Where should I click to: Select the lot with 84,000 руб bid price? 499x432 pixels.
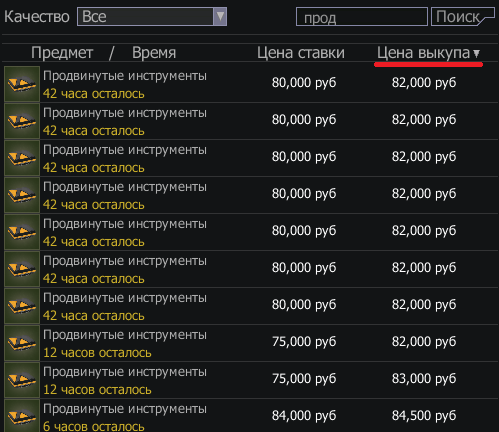click(250, 415)
